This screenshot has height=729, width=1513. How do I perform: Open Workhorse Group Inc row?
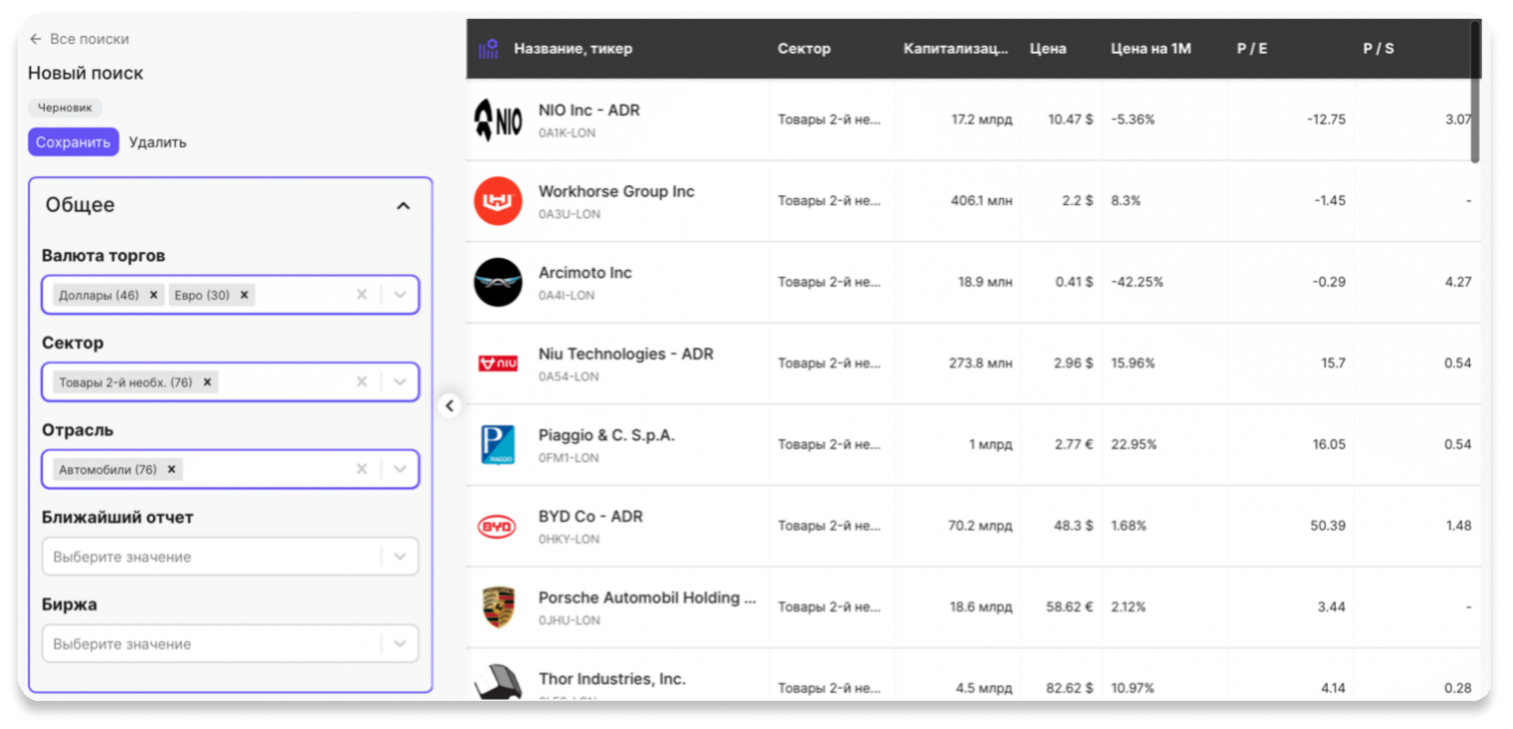tap(973, 201)
